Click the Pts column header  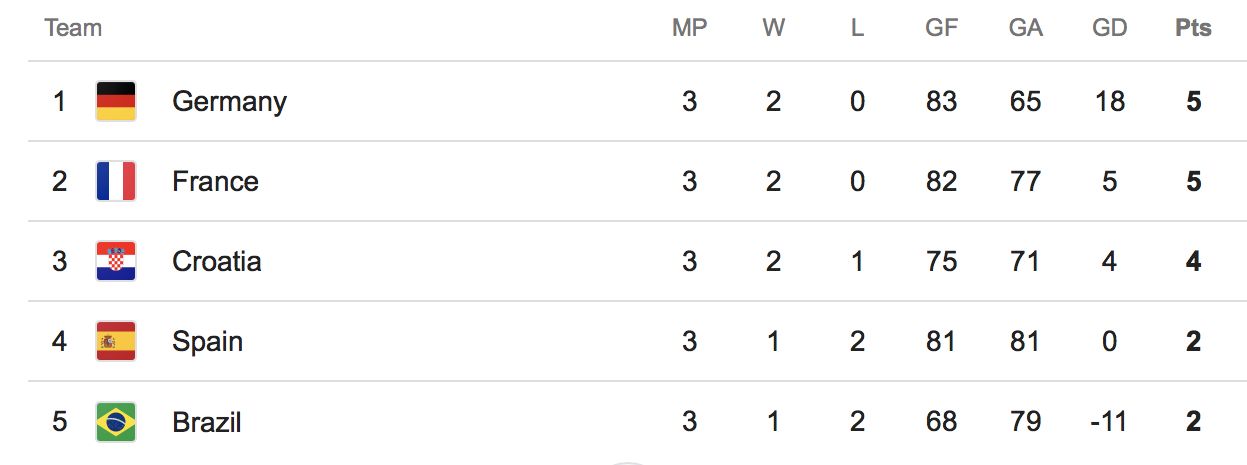[1193, 28]
